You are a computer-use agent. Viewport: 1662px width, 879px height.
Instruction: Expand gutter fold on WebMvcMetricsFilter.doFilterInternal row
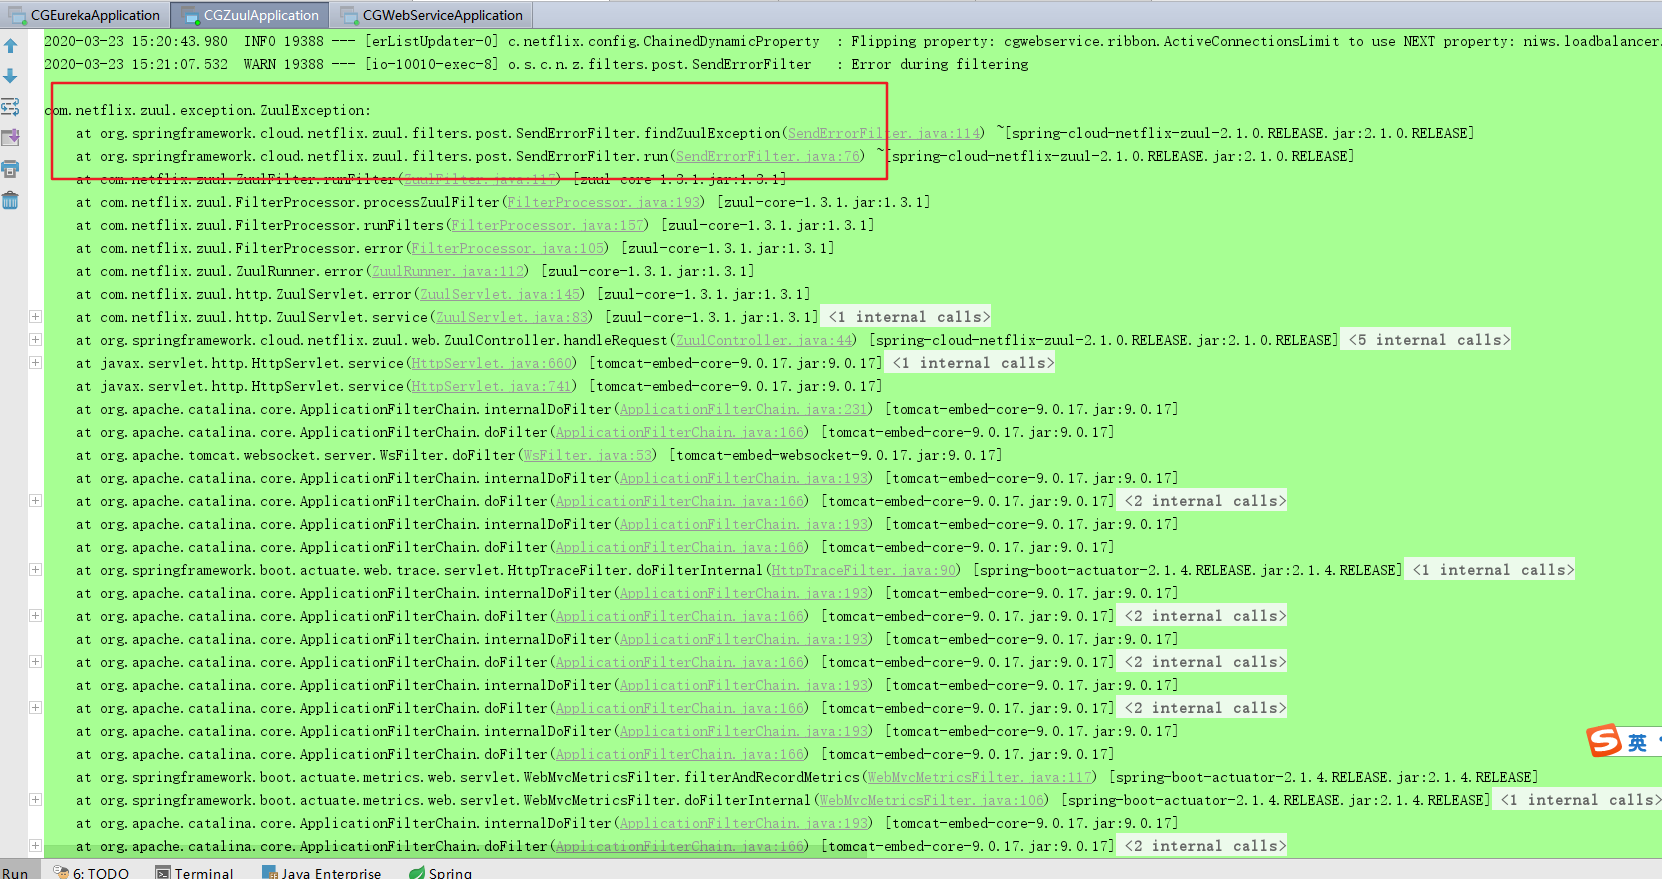pyautogui.click(x=35, y=800)
